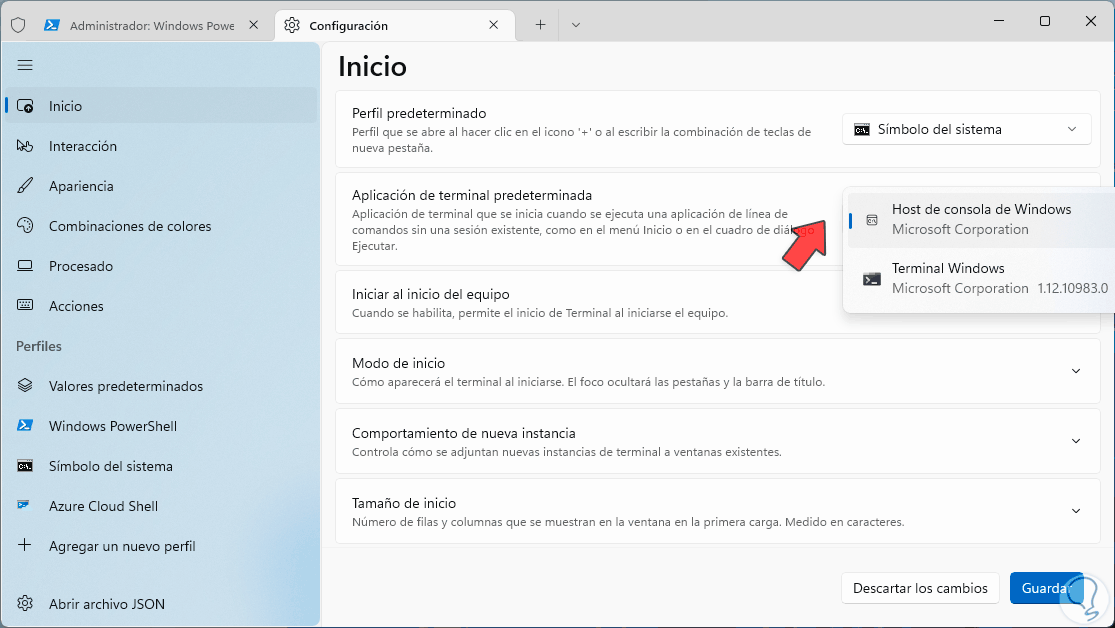Open Acciones settings page
The height and width of the screenshot is (628, 1115).
tap(161, 306)
